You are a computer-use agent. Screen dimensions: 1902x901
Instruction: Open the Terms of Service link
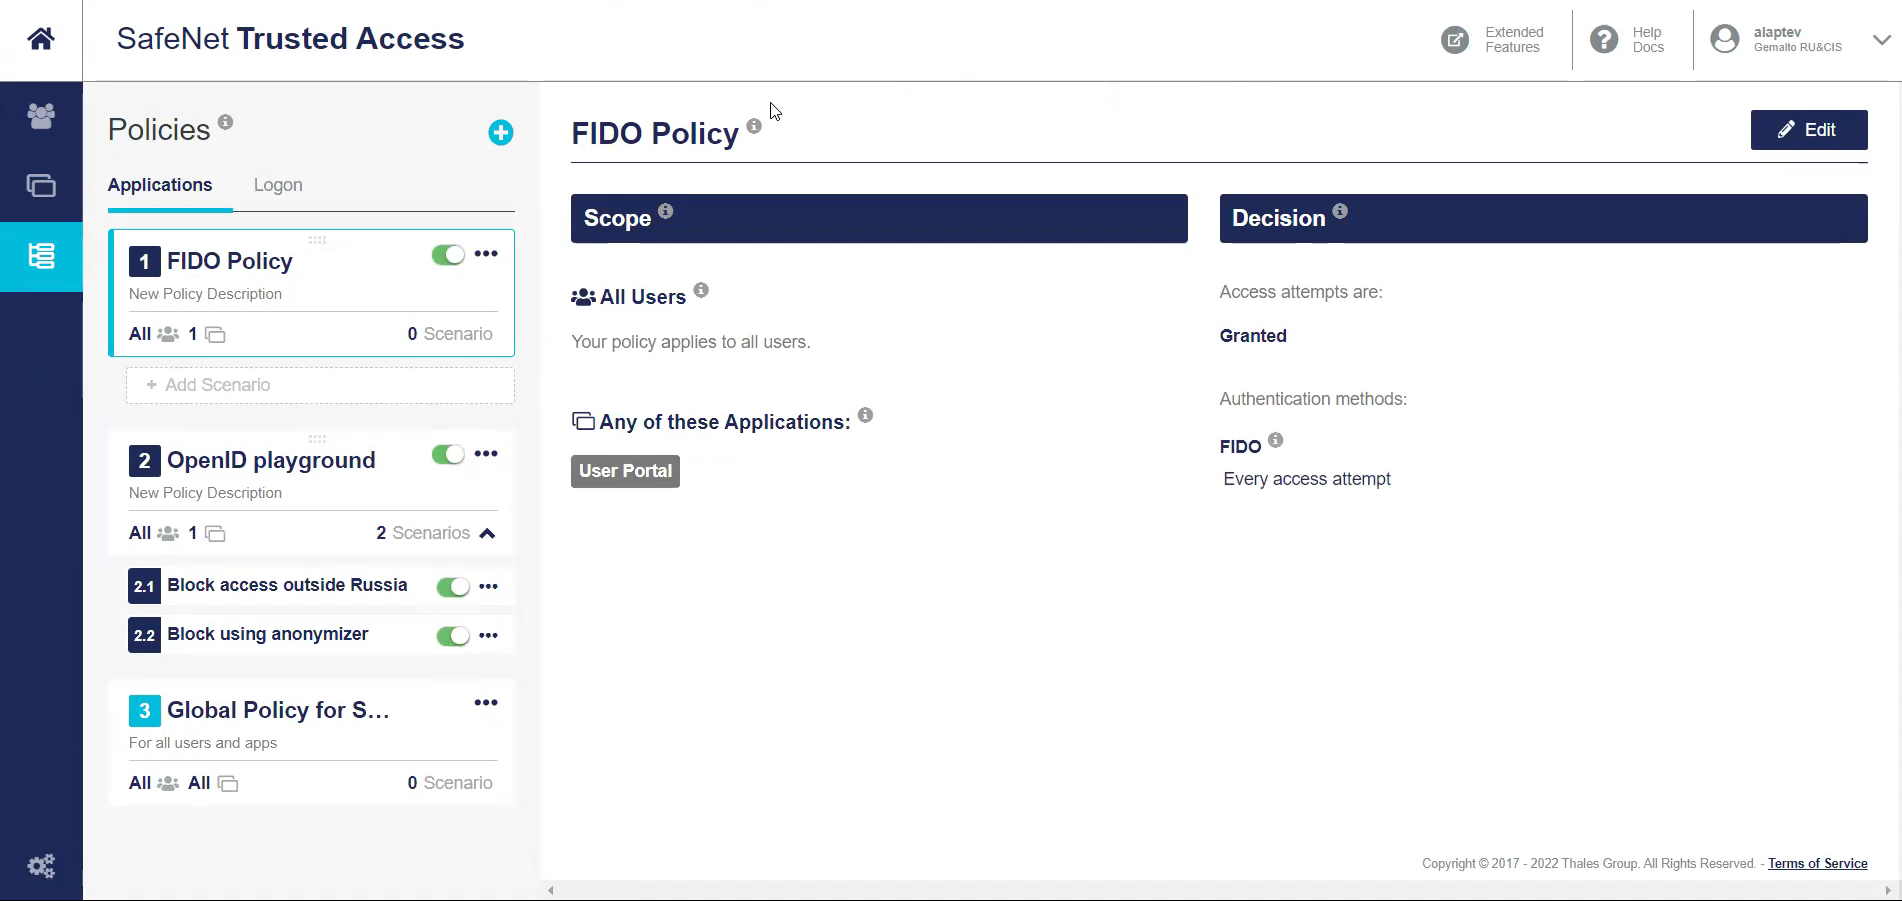[1817, 864]
